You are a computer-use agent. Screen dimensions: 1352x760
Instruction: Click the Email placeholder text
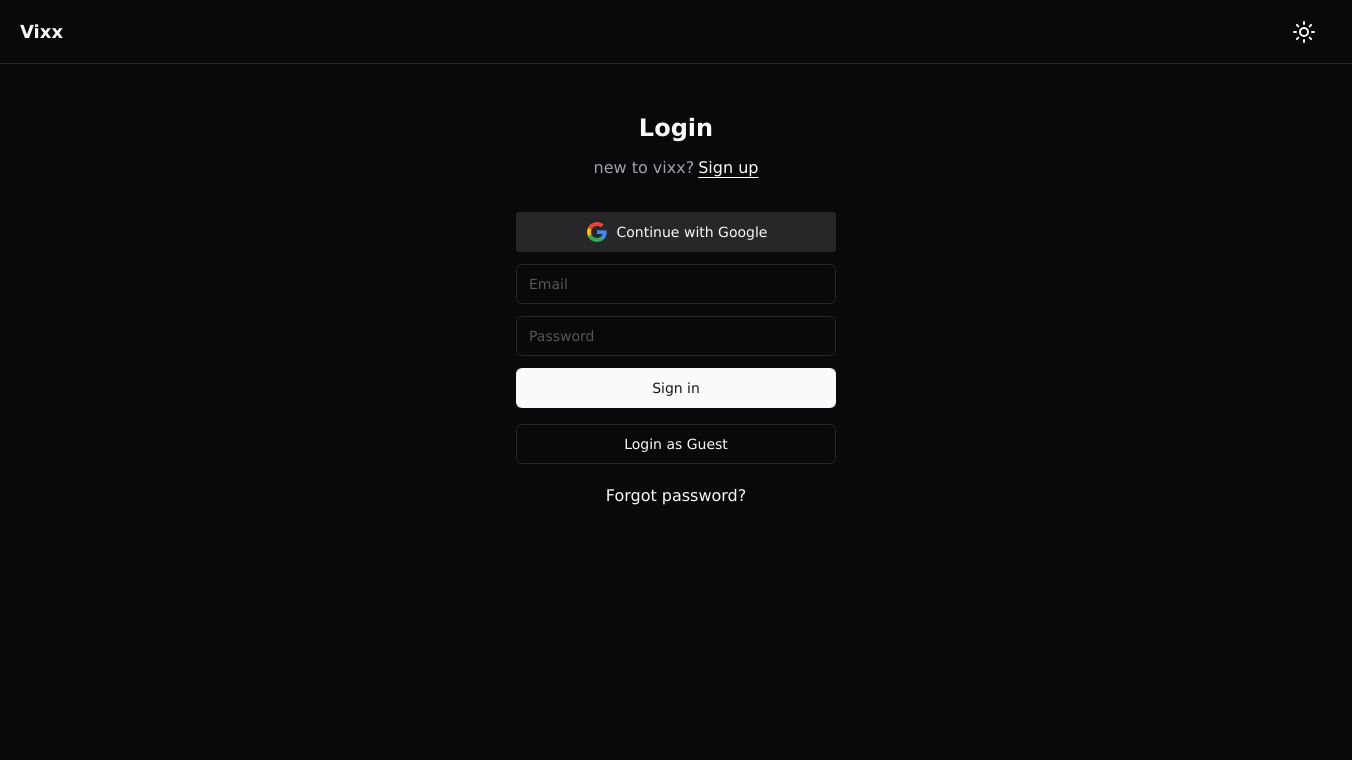pyautogui.click(x=548, y=284)
